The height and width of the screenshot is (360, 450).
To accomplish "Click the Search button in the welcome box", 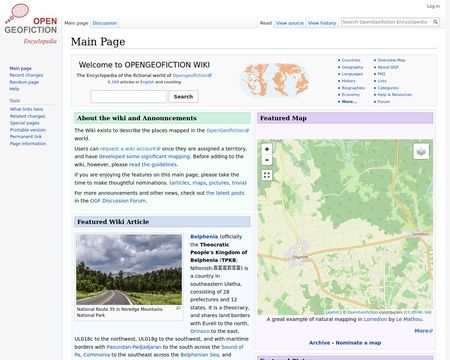I will click(x=183, y=97).
